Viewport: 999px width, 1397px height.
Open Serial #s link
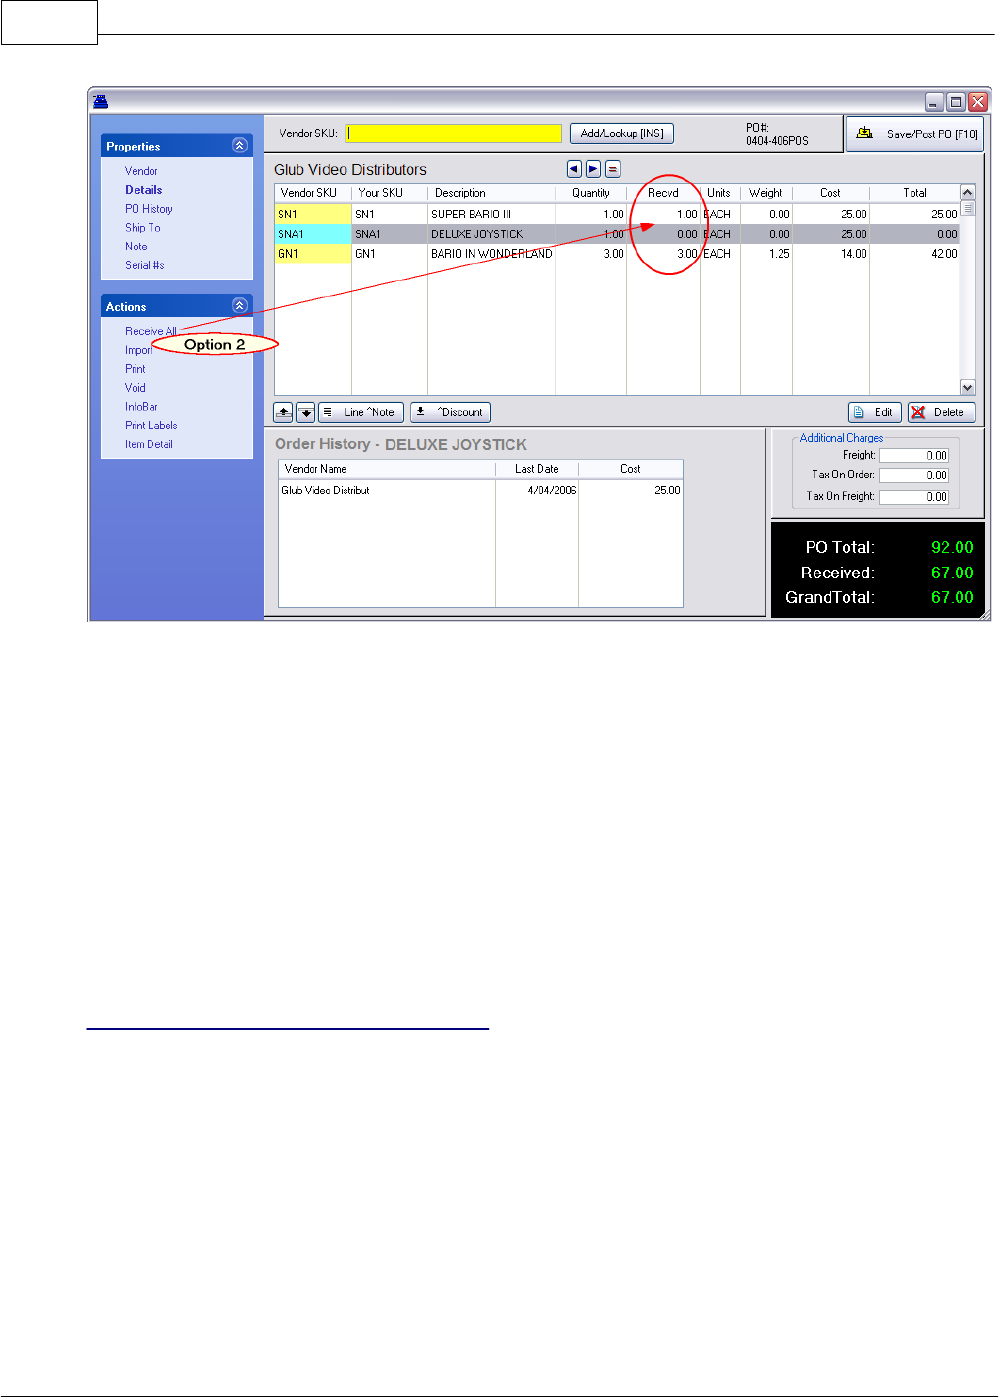144,265
